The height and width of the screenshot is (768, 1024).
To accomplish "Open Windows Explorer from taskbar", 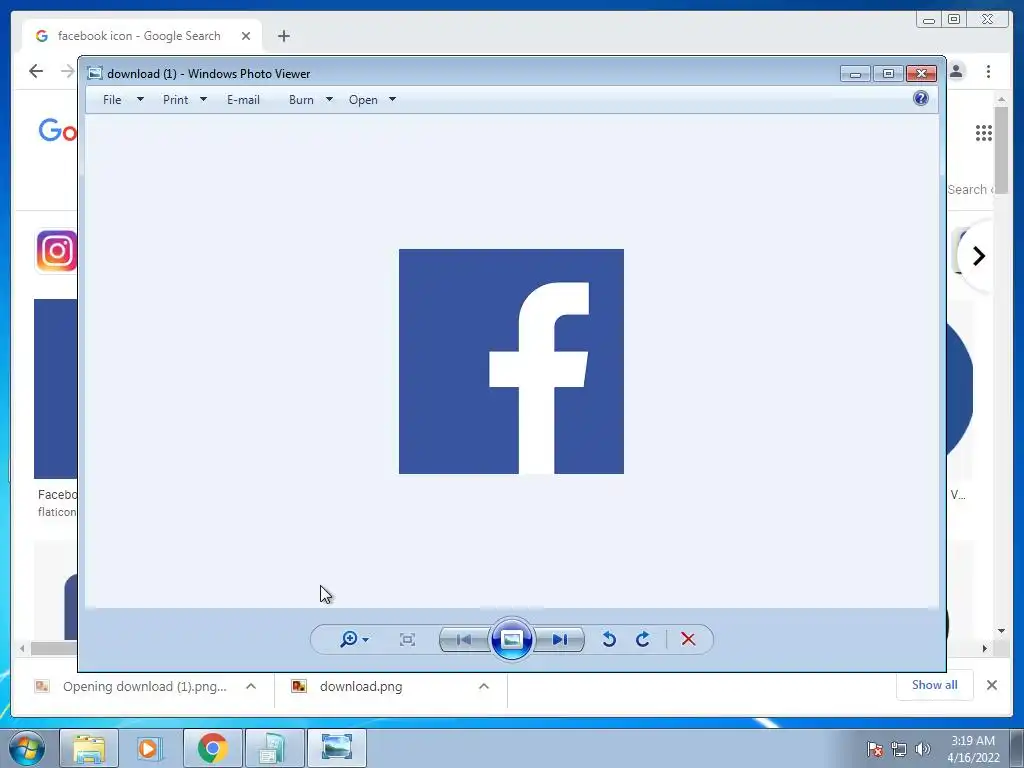I will tap(89, 748).
